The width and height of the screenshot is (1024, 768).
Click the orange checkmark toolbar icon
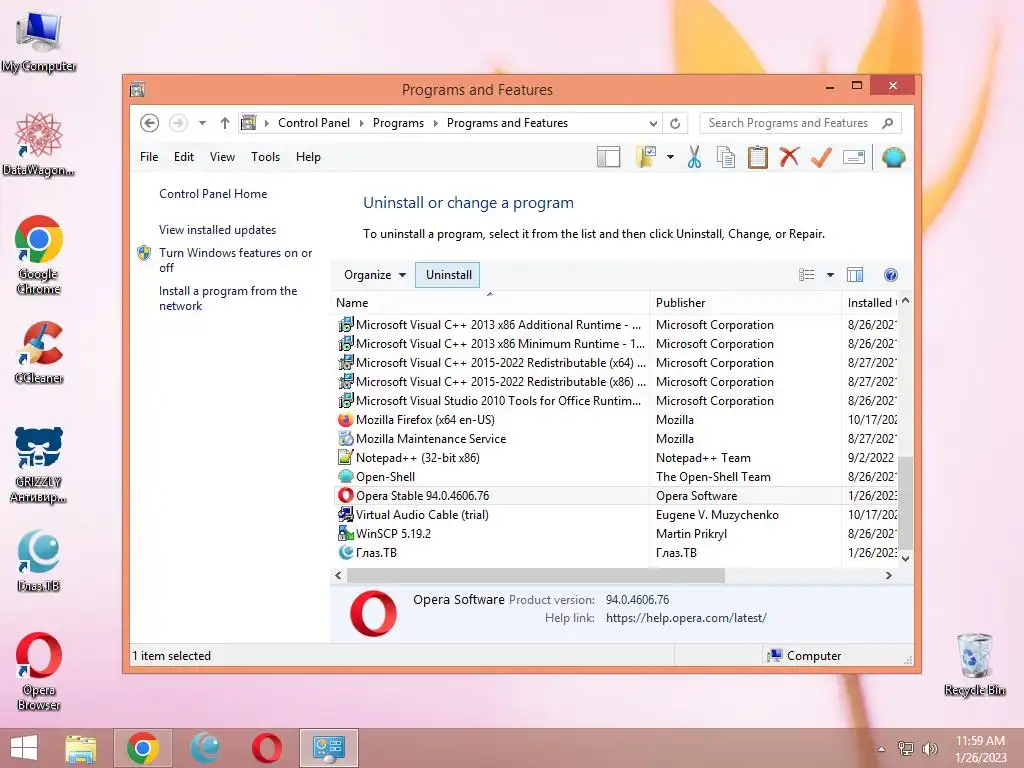[x=821, y=157]
